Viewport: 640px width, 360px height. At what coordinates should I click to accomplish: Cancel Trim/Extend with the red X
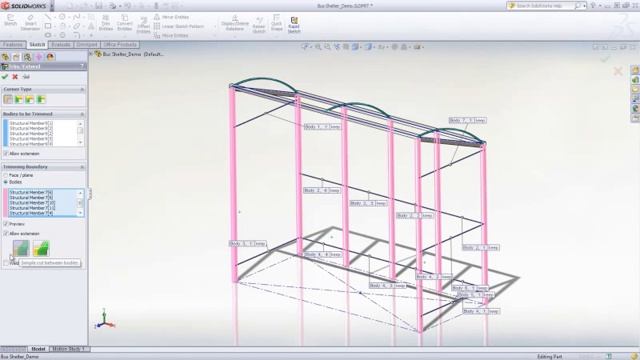coord(15,77)
